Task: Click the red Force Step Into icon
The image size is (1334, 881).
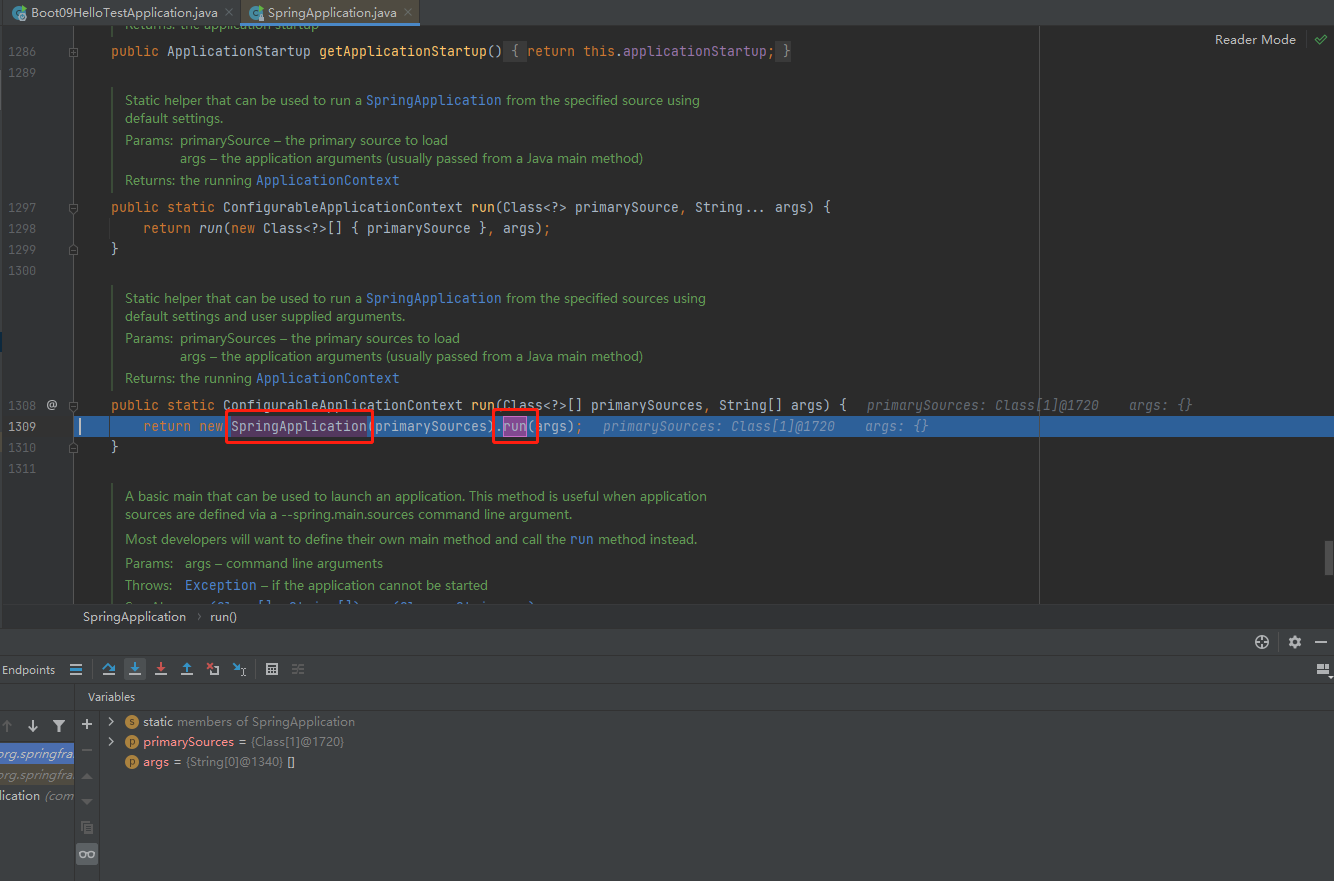Action: tap(161, 670)
